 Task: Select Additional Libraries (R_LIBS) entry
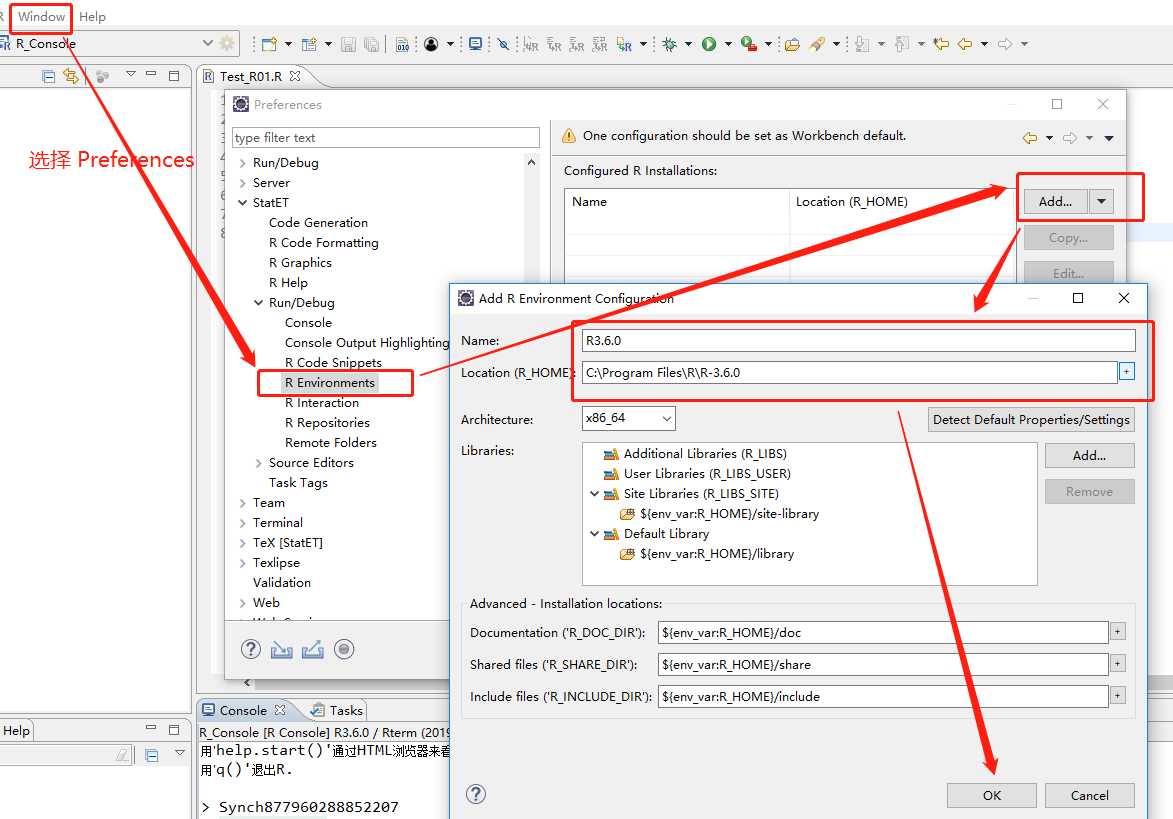pos(705,454)
